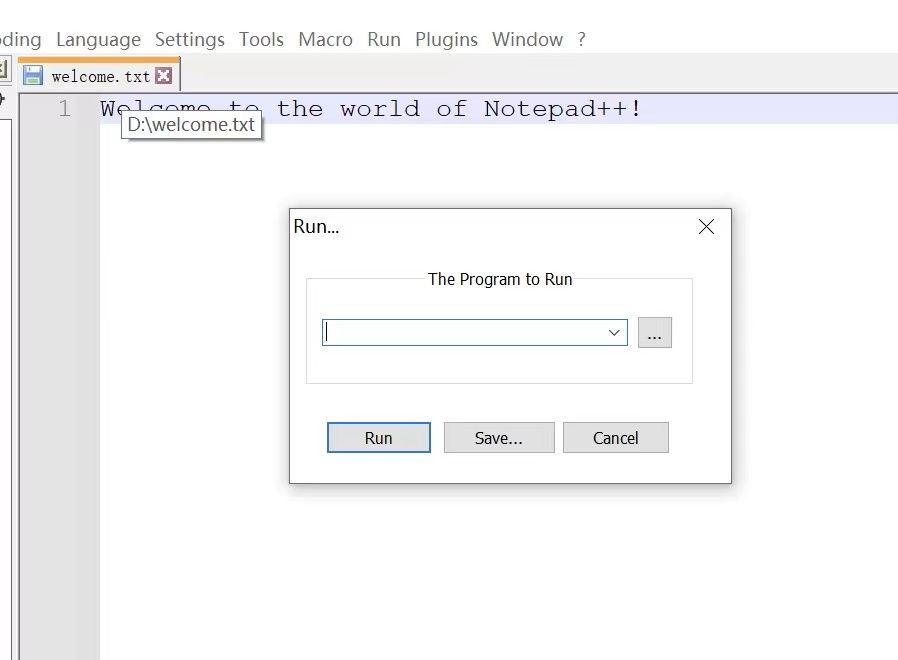Image resolution: width=898 pixels, height=660 pixels.
Task: Open the Language menu
Action: tap(99, 40)
